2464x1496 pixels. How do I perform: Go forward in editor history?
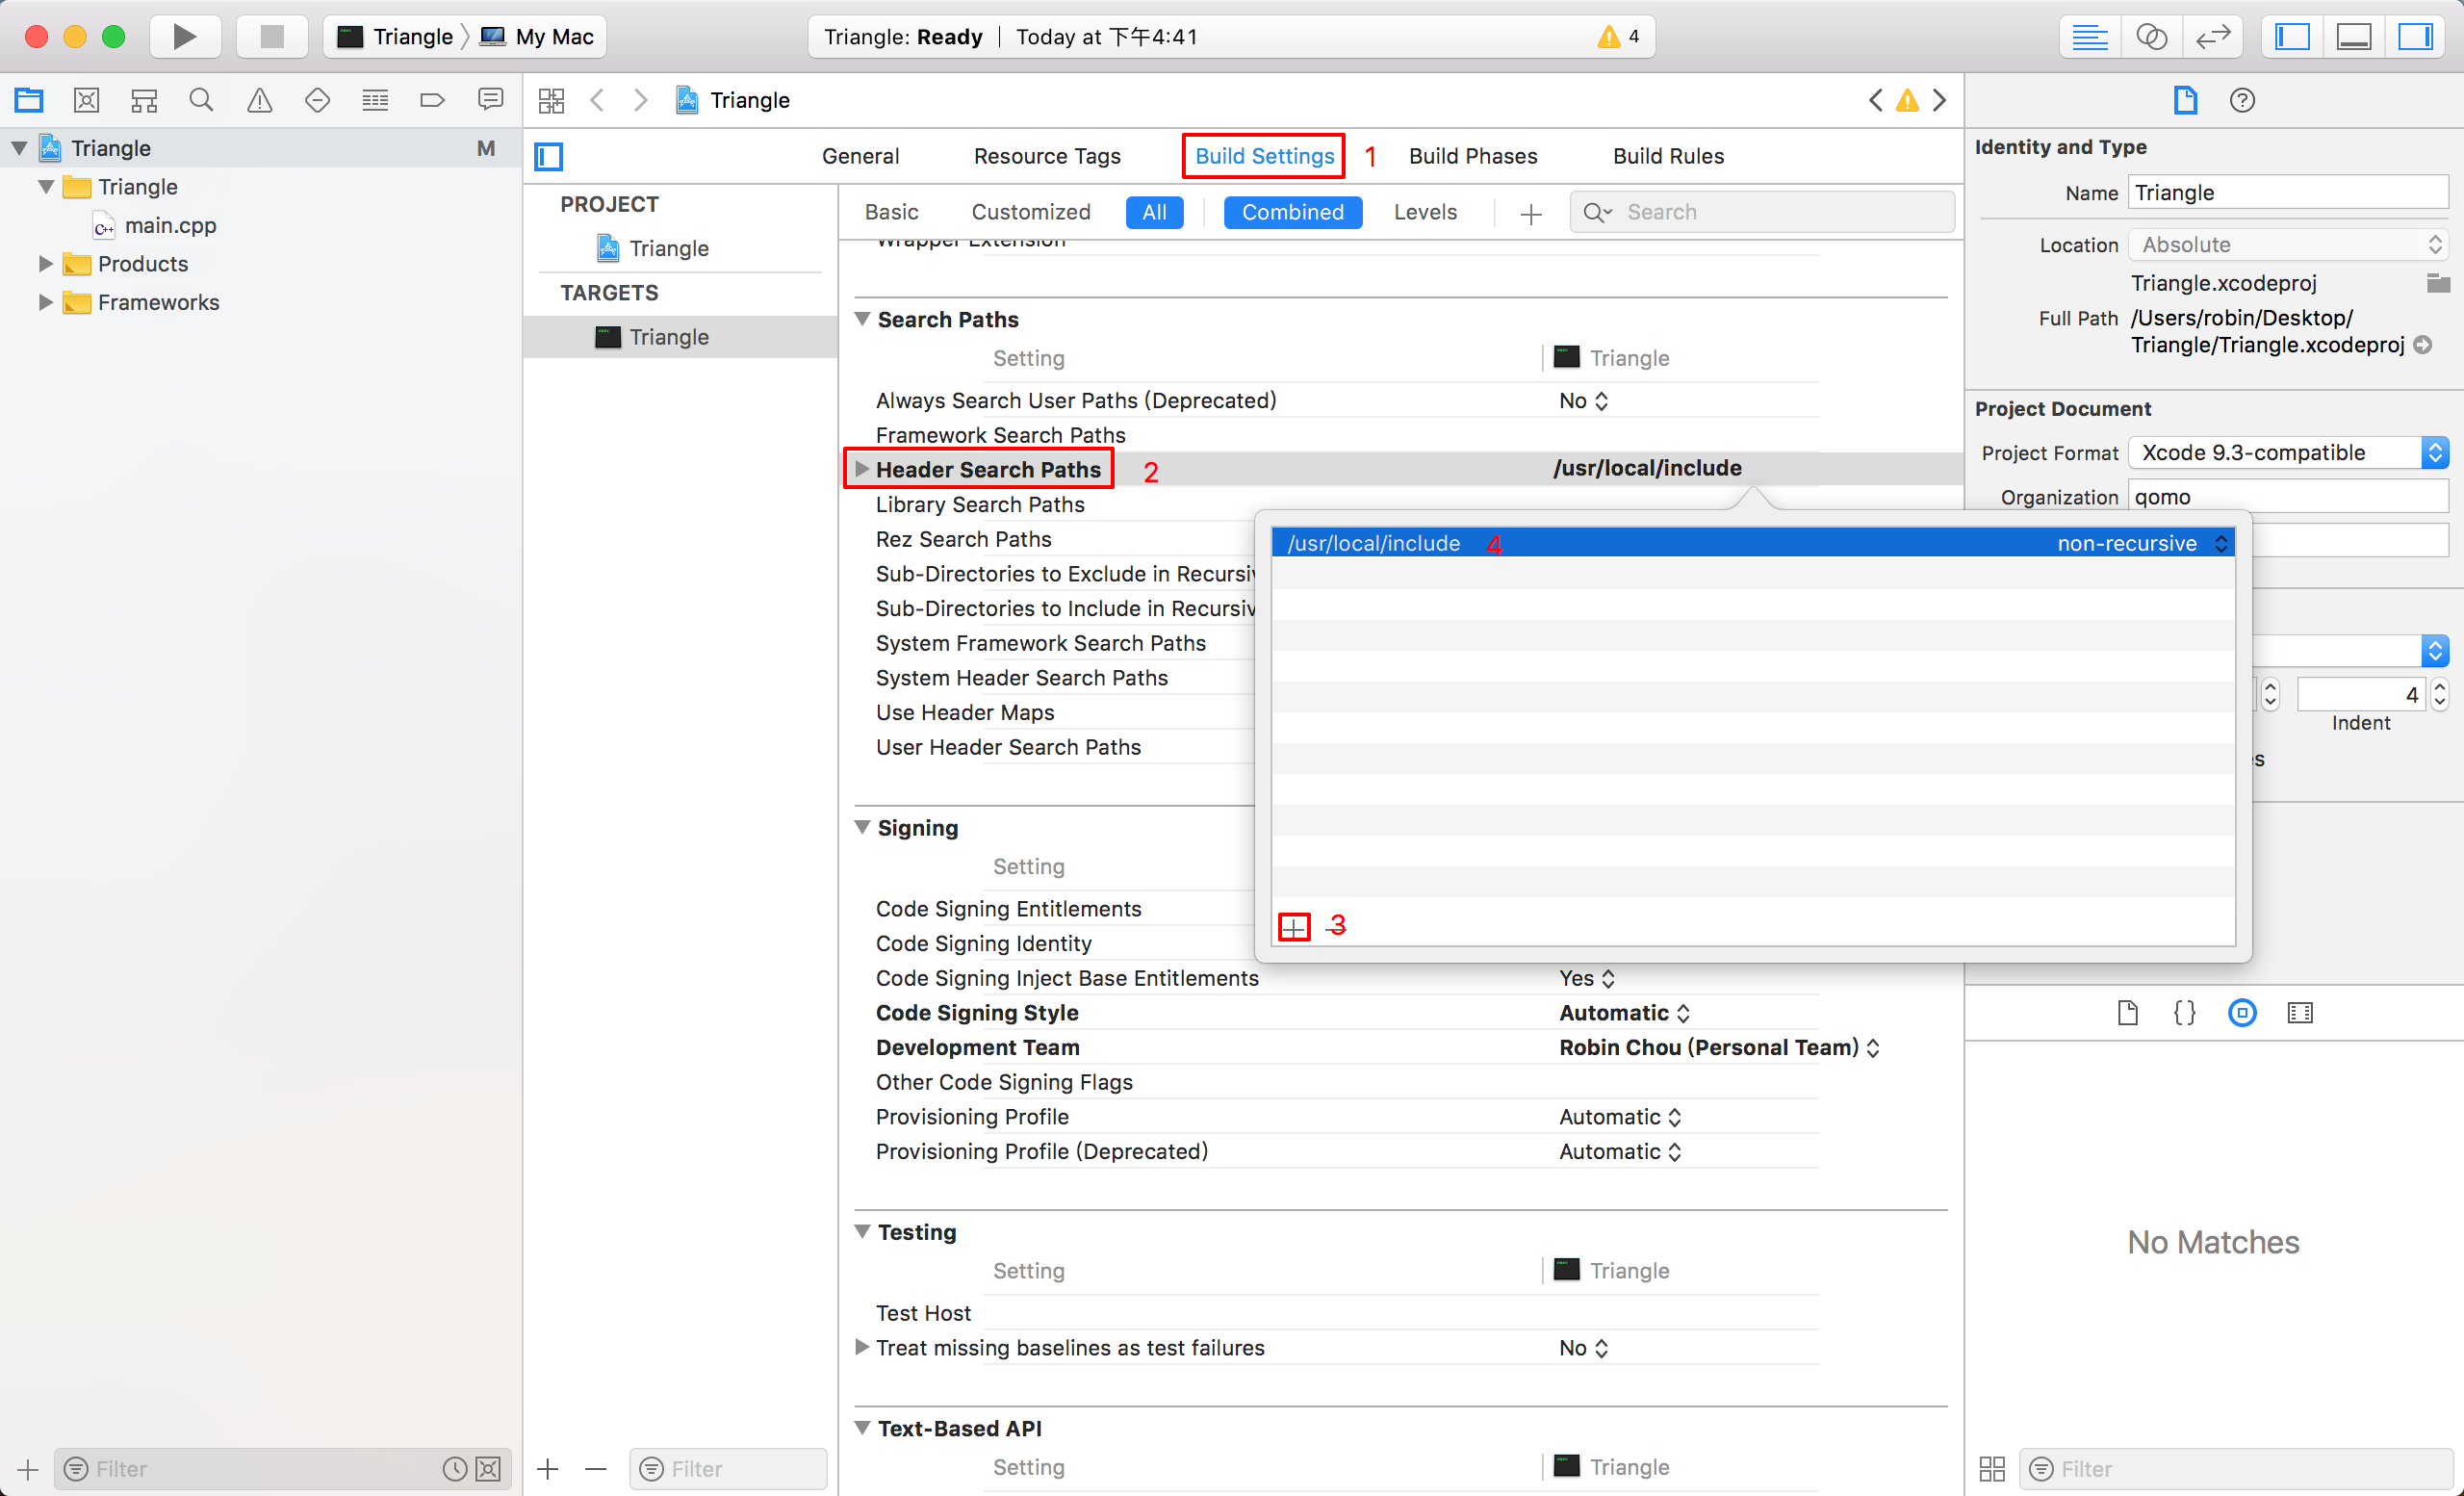[641, 100]
